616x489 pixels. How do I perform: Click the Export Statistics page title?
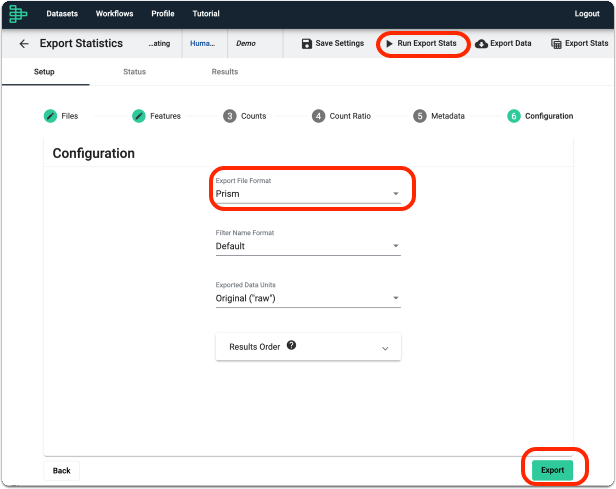[x=81, y=43]
